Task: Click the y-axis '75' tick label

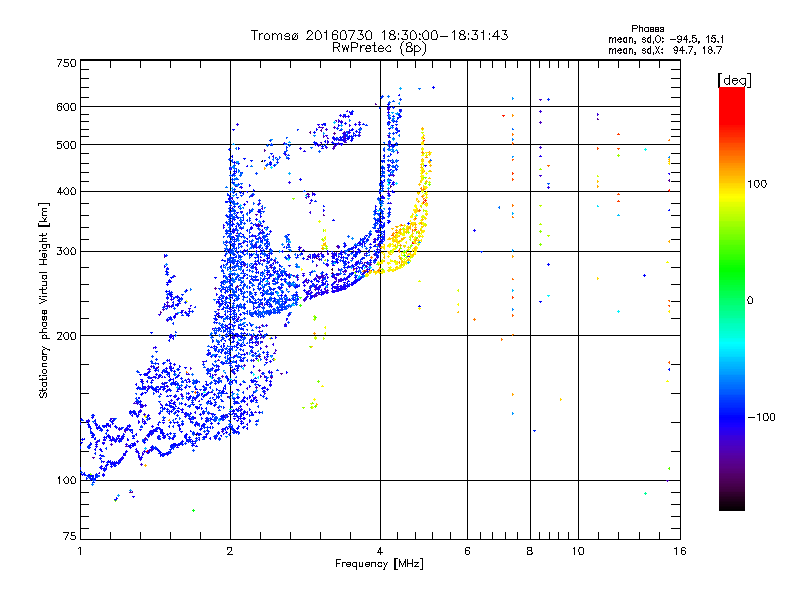Action: (70, 536)
